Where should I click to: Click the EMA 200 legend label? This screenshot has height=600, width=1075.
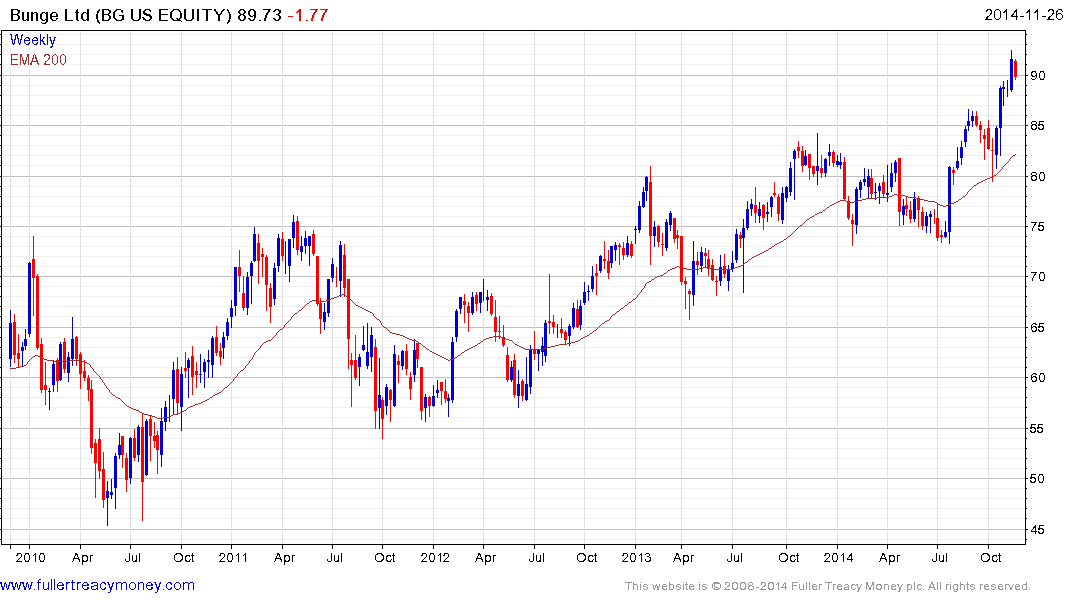pos(38,60)
